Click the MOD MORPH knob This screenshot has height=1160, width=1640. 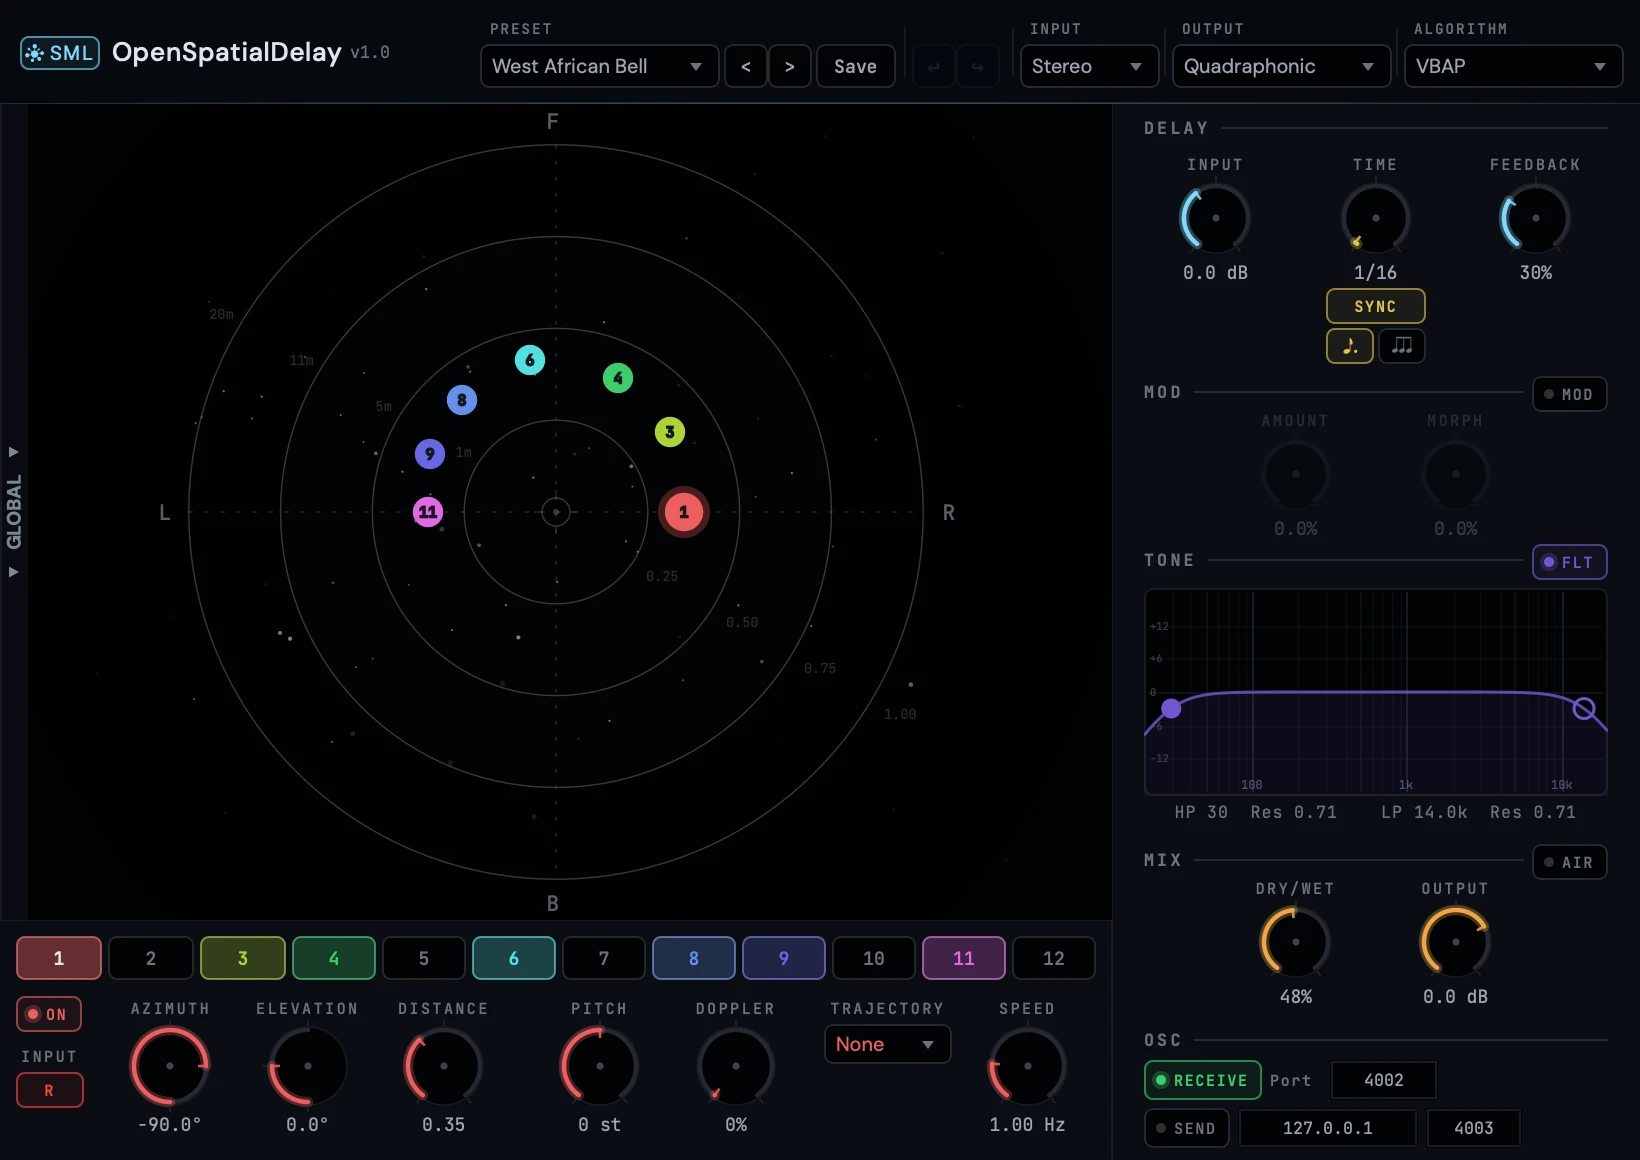coord(1456,474)
